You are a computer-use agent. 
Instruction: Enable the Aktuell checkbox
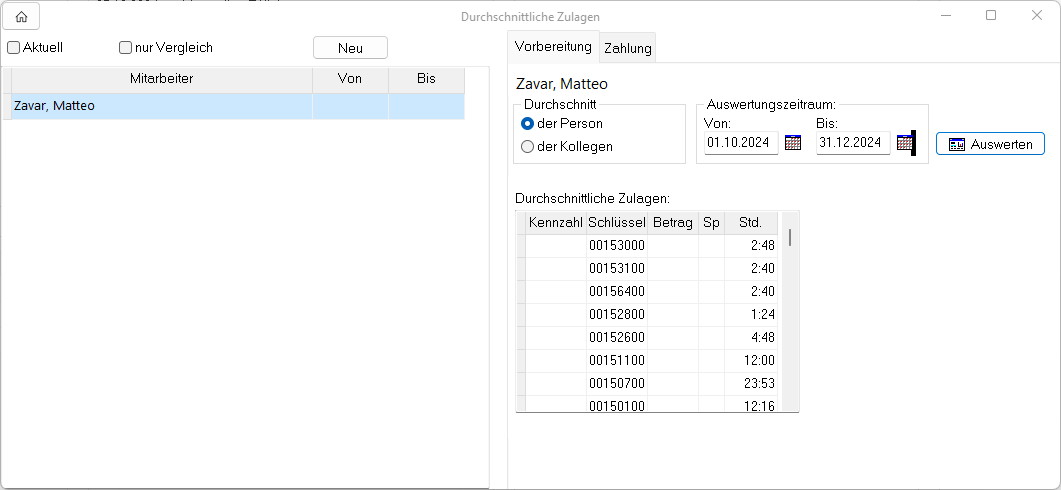14,47
